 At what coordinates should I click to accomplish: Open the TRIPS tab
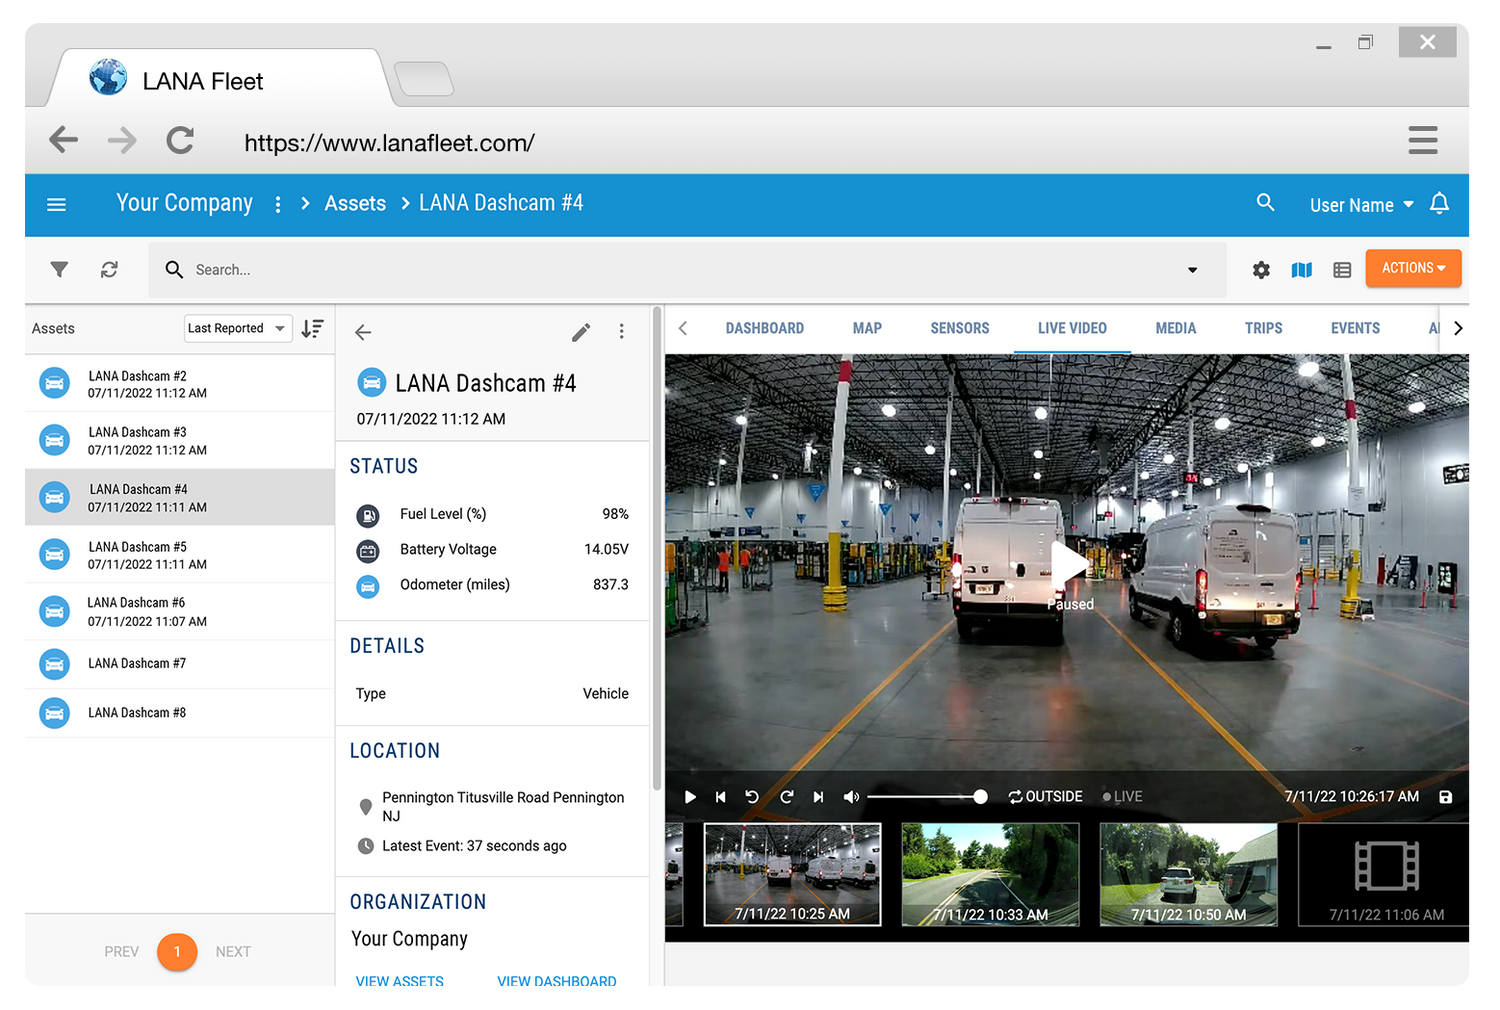point(1263,329)
